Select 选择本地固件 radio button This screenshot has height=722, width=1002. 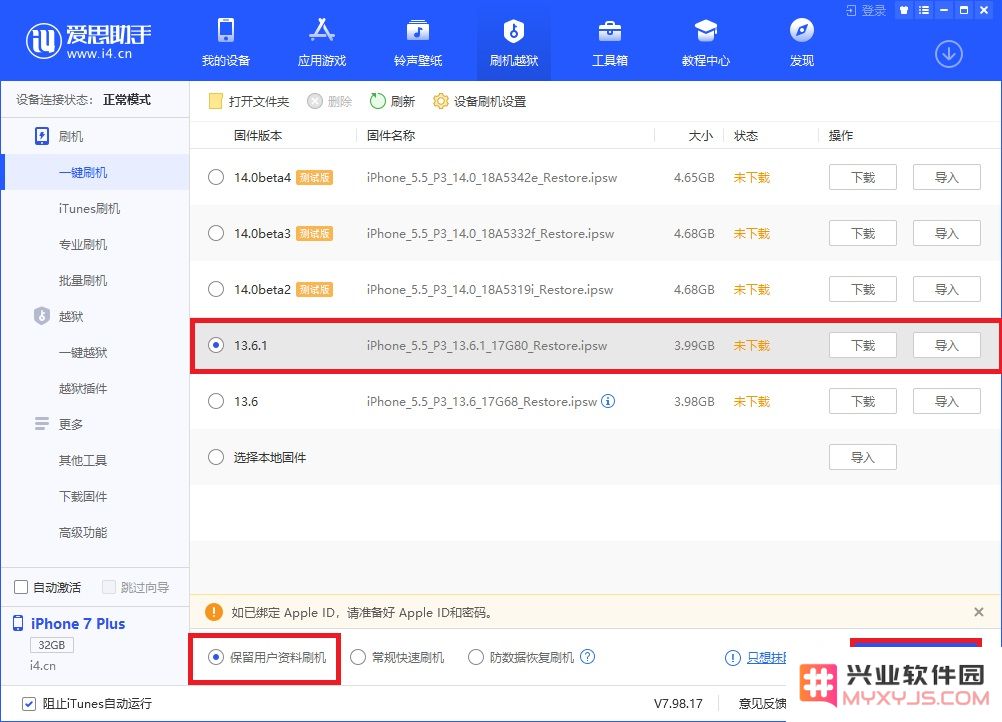[216, 457]
